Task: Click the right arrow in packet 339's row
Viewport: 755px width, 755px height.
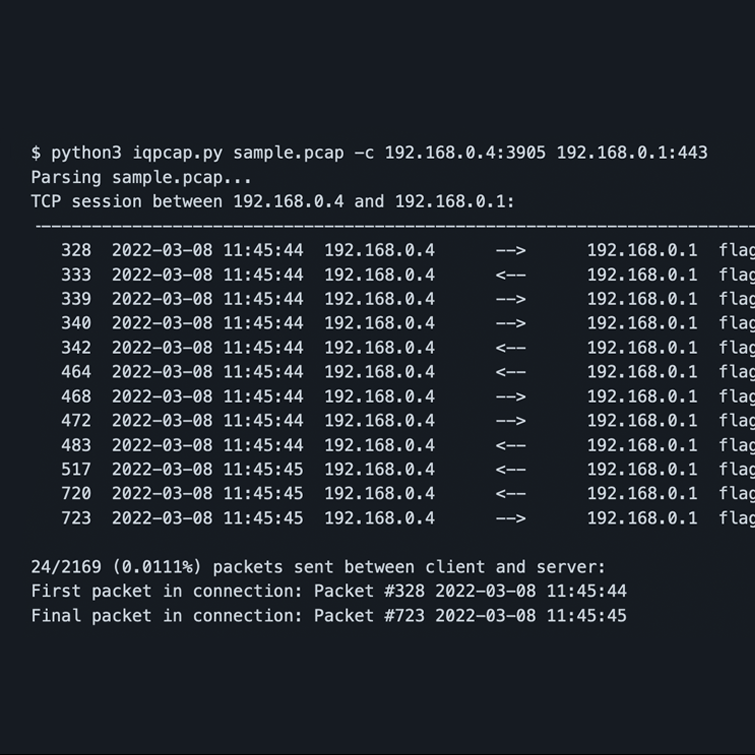Action: pyautogui.click(x=510, y=299)
